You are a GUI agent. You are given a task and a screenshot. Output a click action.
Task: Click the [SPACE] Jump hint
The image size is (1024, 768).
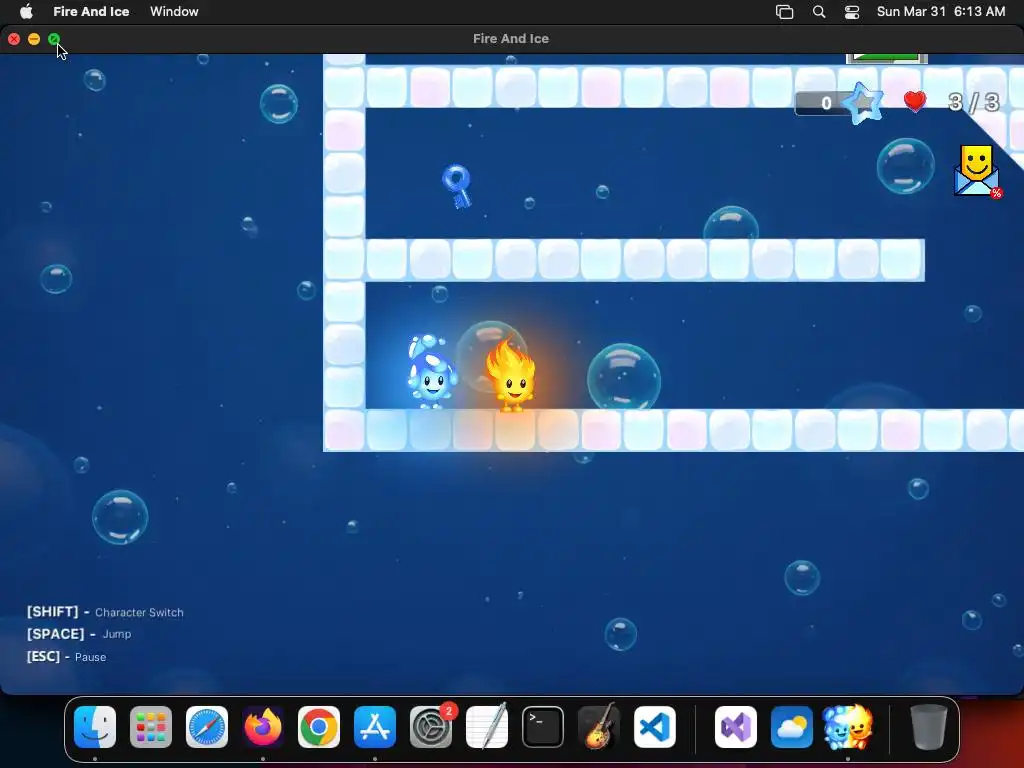point(79,634)
